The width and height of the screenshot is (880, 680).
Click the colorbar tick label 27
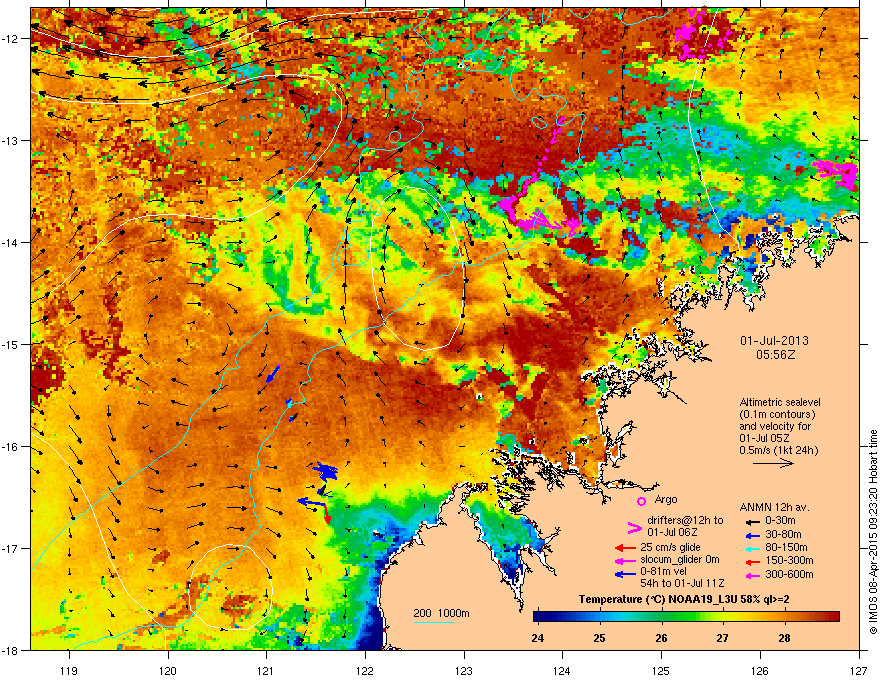(722, 638)
